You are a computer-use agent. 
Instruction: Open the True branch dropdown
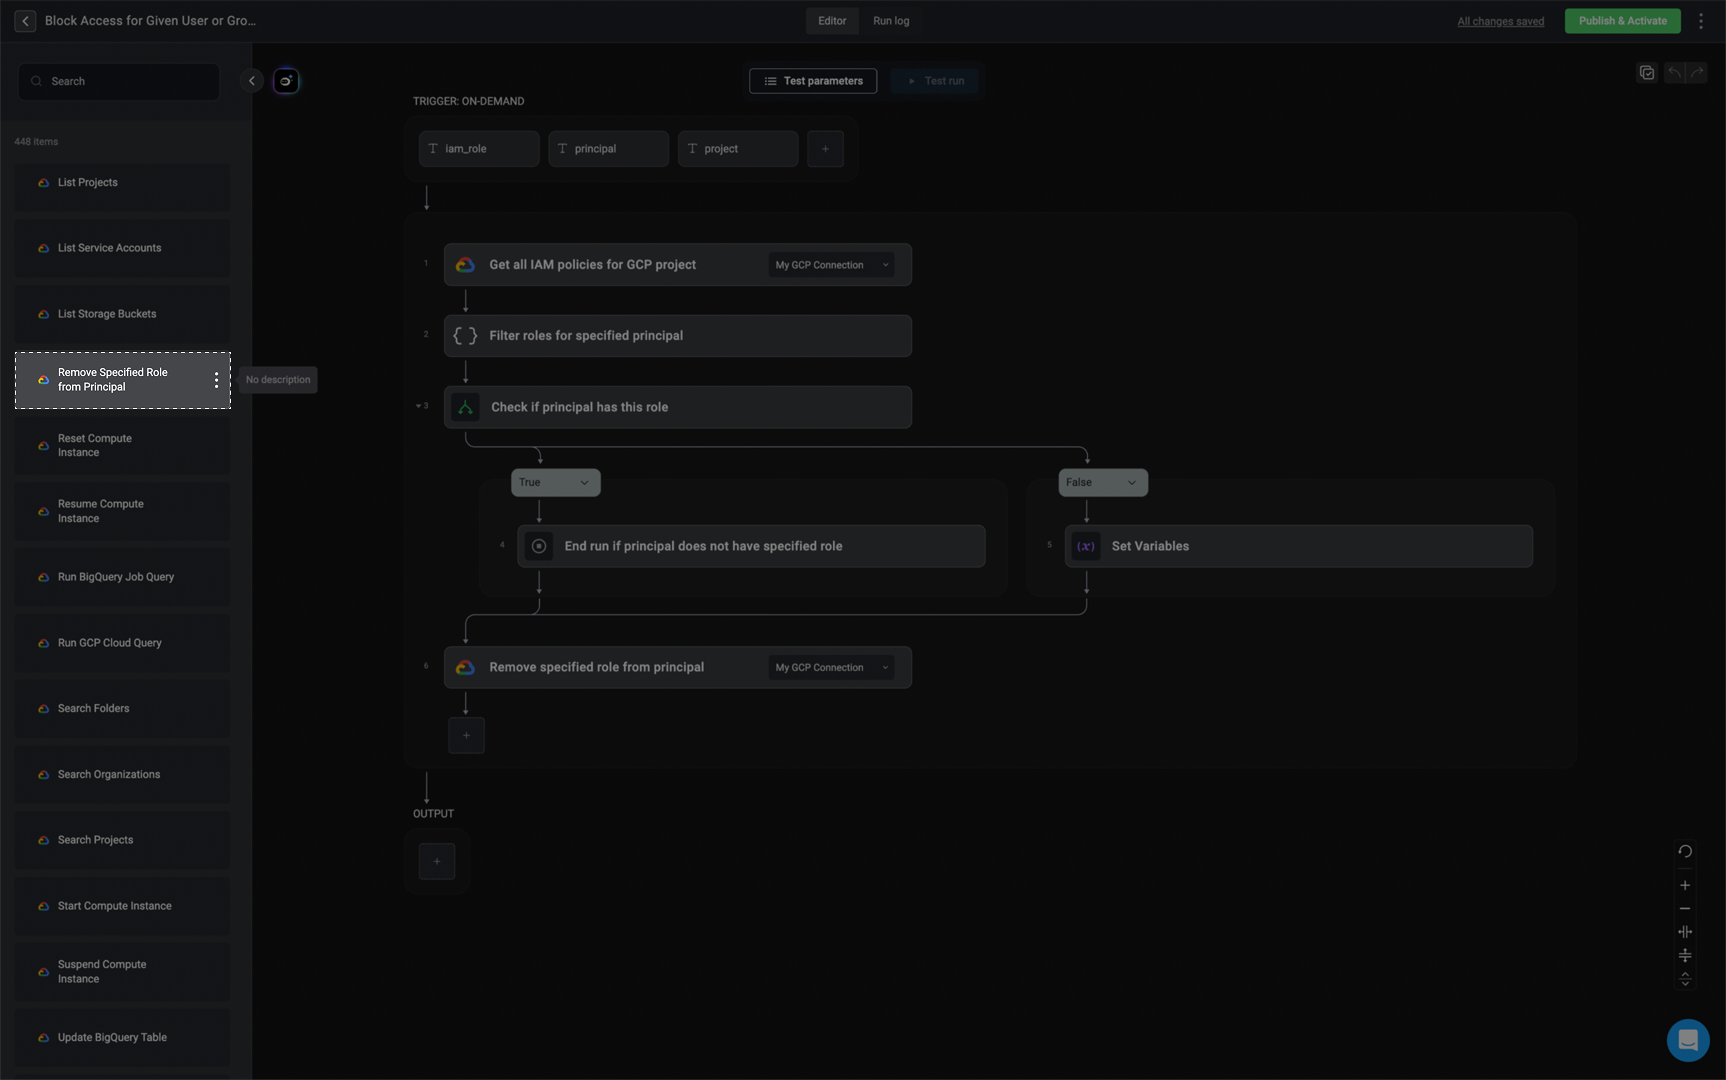coord(556,482)
